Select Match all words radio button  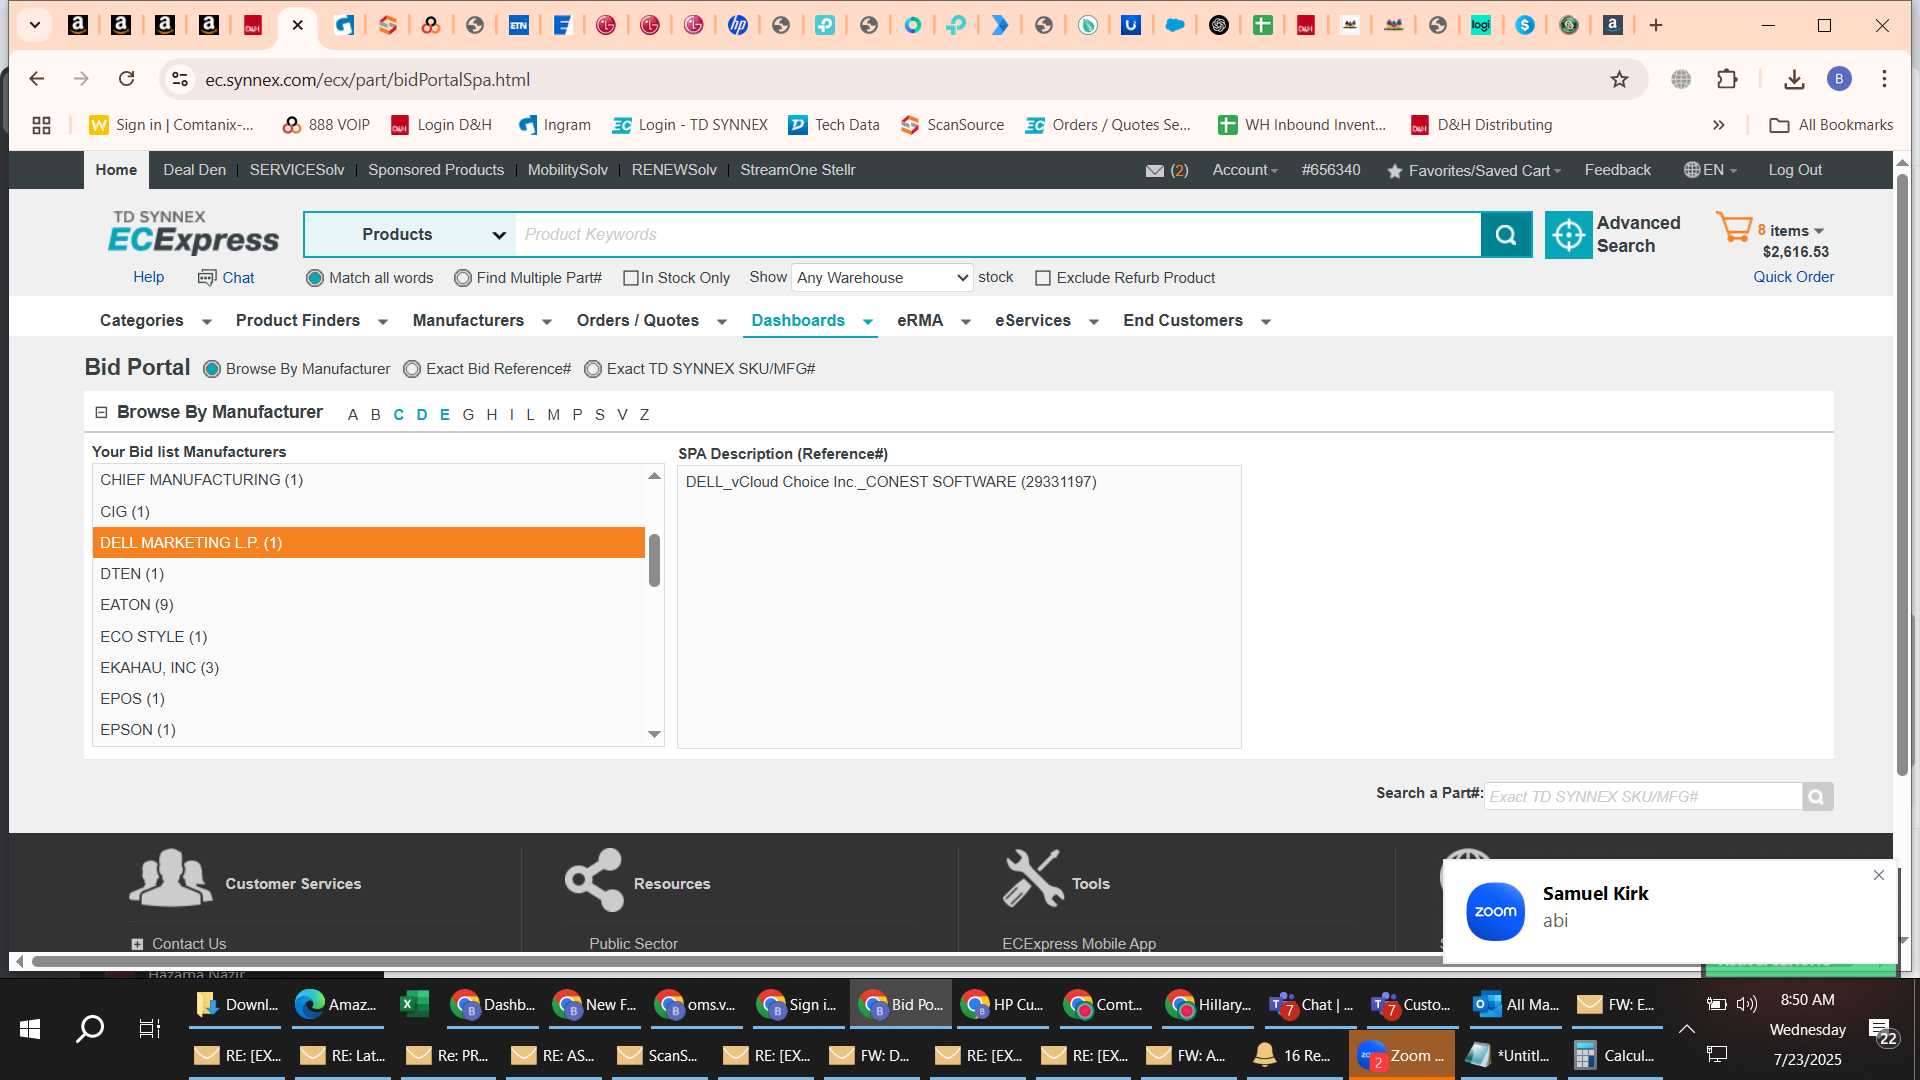click(315, 278)
